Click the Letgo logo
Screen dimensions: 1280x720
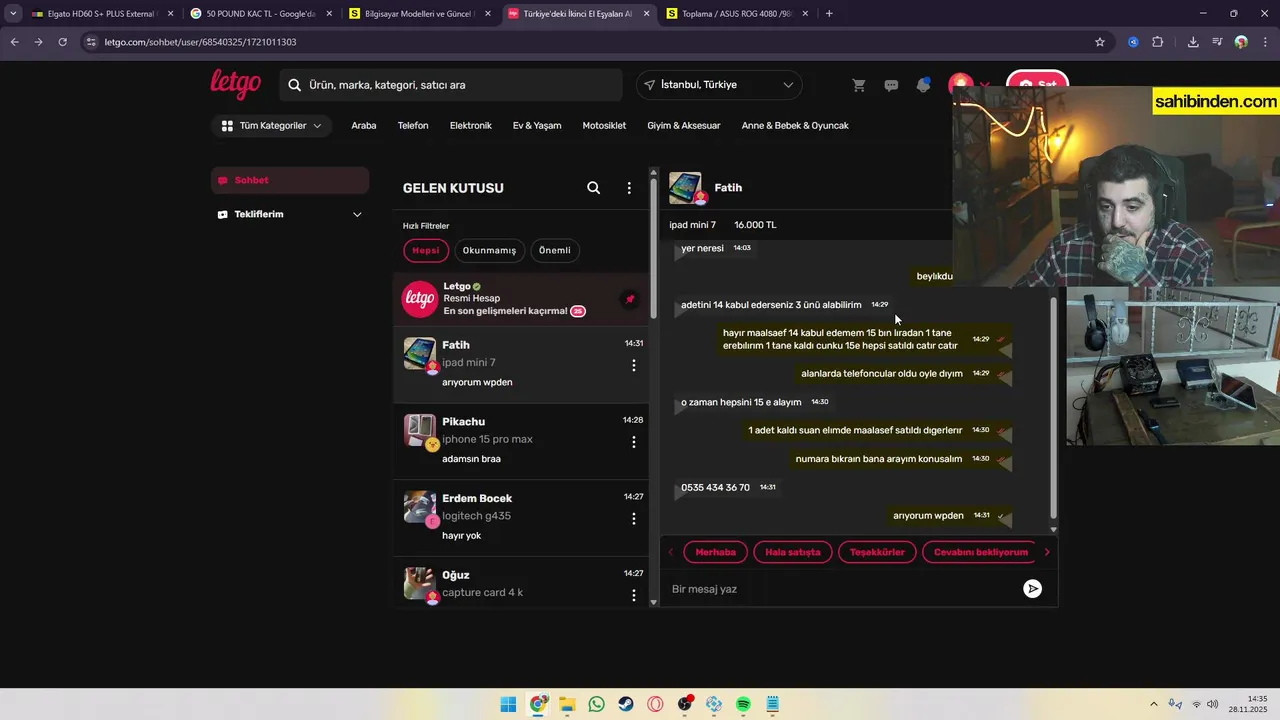[235, 84]
